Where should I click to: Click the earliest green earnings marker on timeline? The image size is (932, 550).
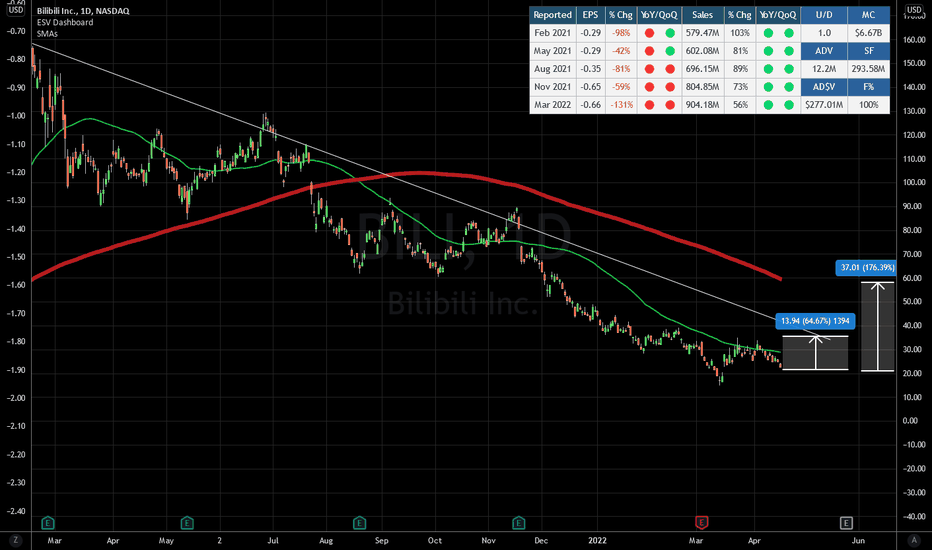pyautogui.click(x=48, y=523)
